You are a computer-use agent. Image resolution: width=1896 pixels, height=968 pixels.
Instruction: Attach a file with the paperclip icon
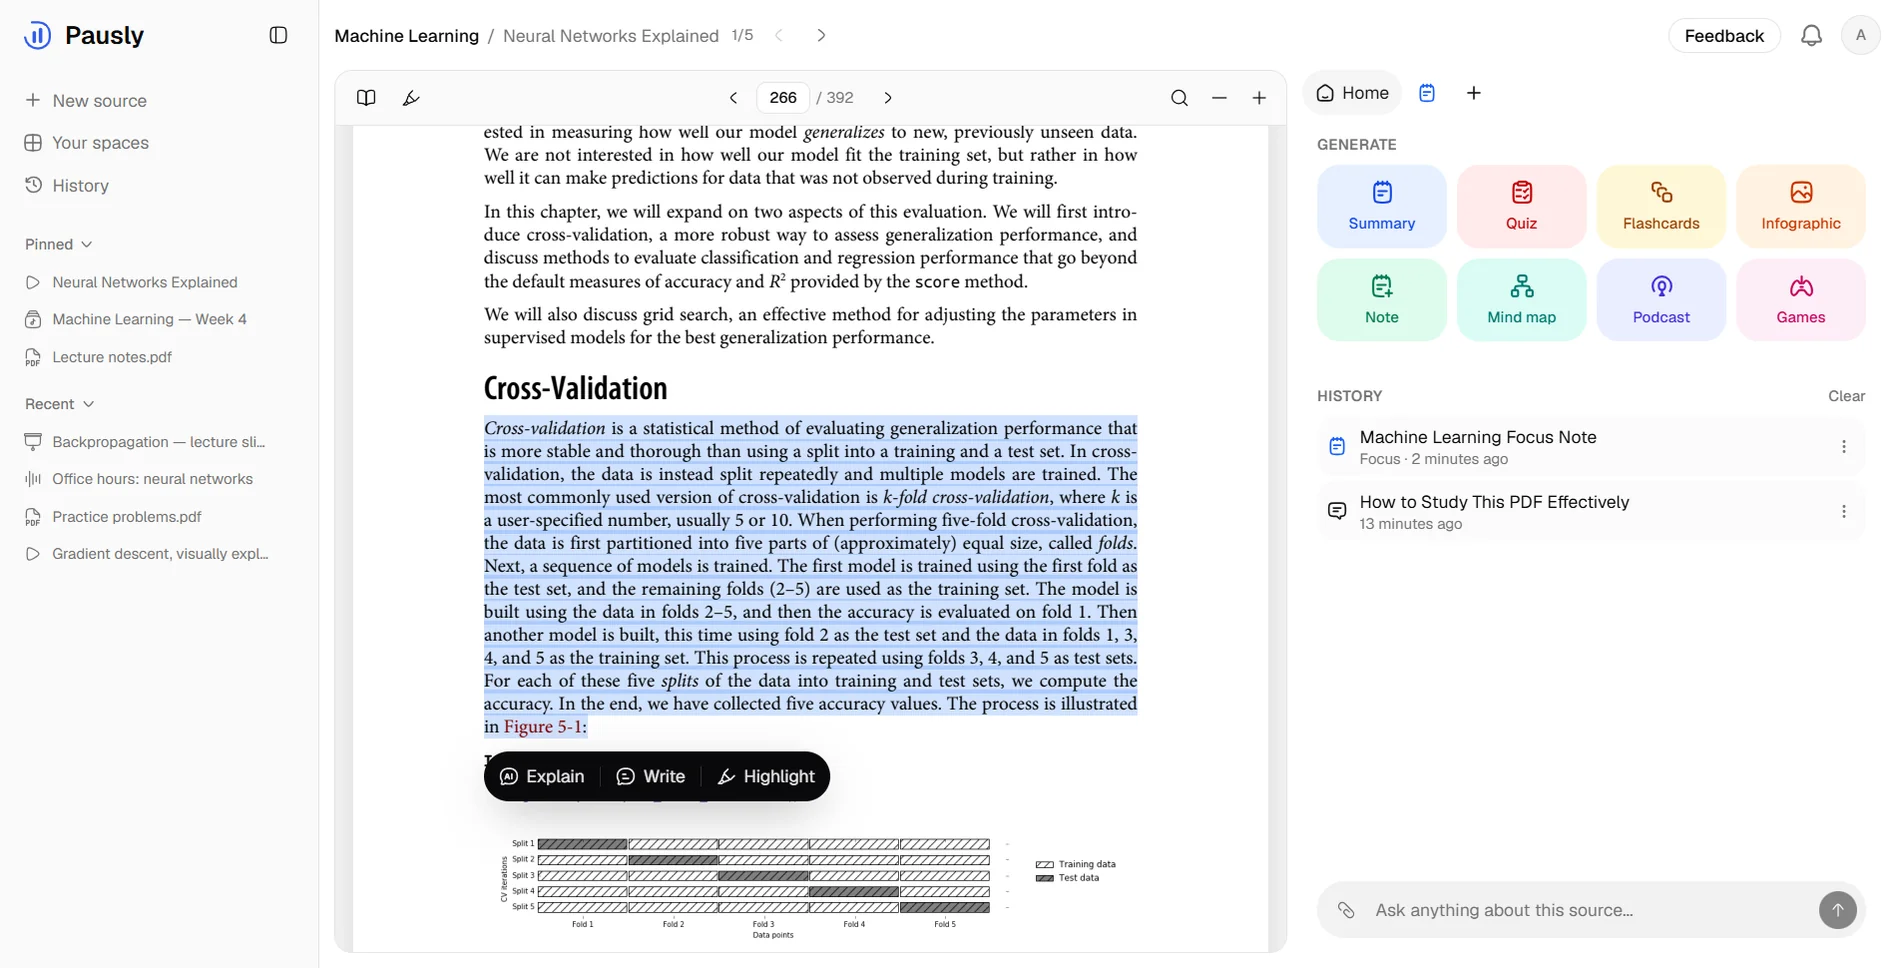[1346, 910]
